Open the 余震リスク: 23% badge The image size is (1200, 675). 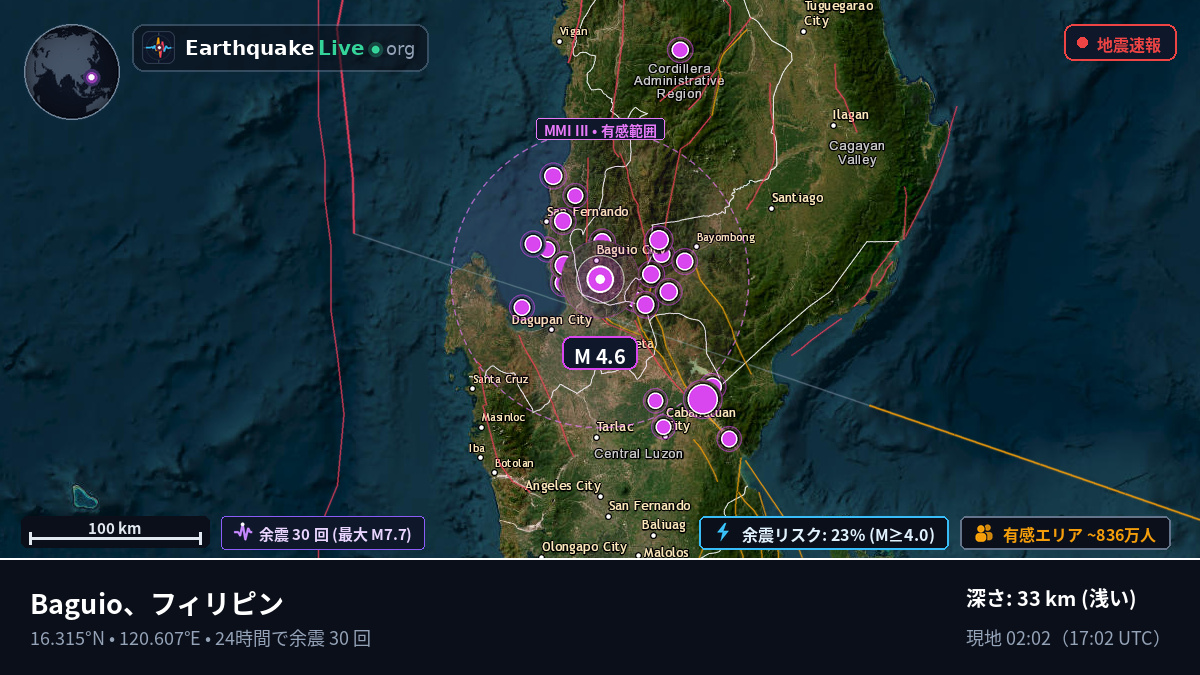824,533
